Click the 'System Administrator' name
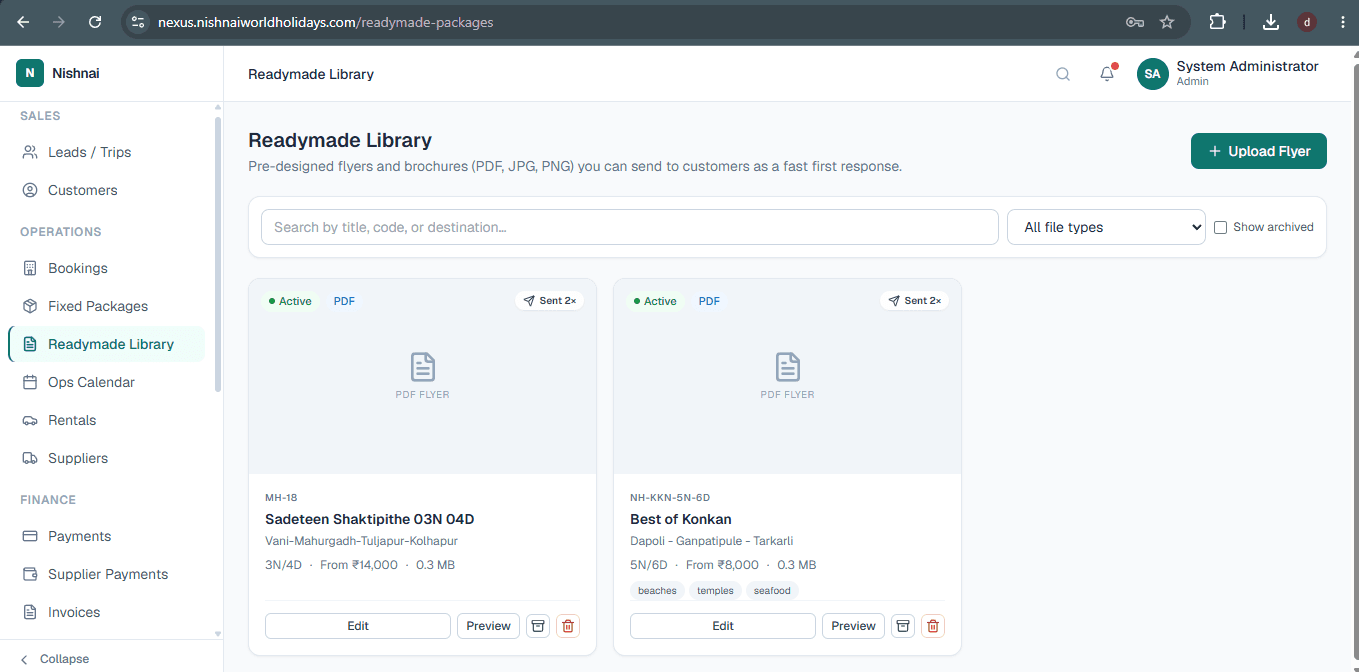 pyautogui.click(x=1247, y=66)
